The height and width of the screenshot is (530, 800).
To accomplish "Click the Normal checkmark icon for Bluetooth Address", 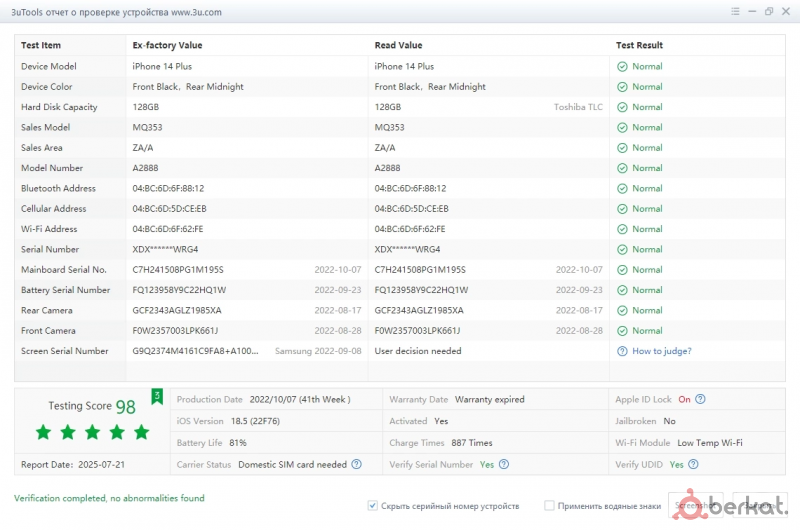I will pyautogui.click(x=622, y=189).
